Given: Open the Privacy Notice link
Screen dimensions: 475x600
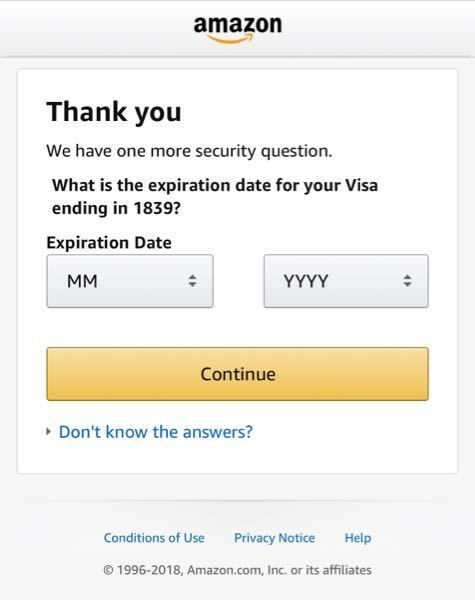Looking at the screenshot, I should tap(274, 538).
